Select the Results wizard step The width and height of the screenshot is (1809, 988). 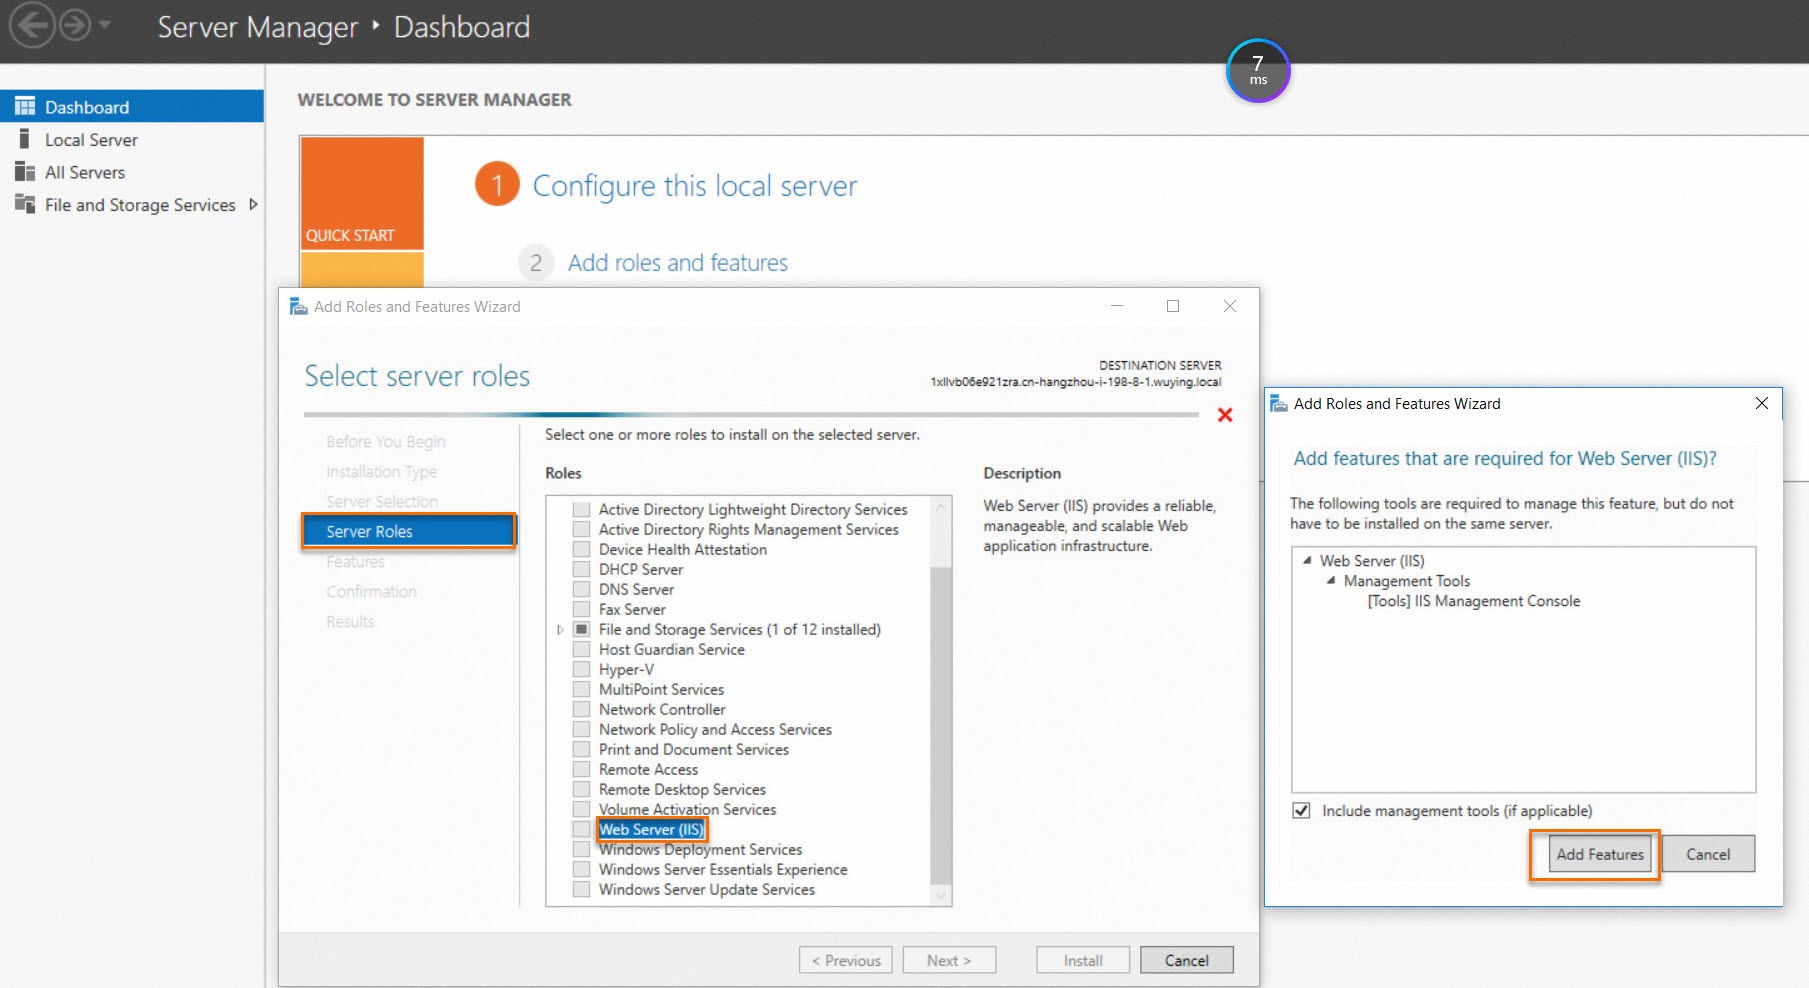pyautogui.click(x=350, y=621)
